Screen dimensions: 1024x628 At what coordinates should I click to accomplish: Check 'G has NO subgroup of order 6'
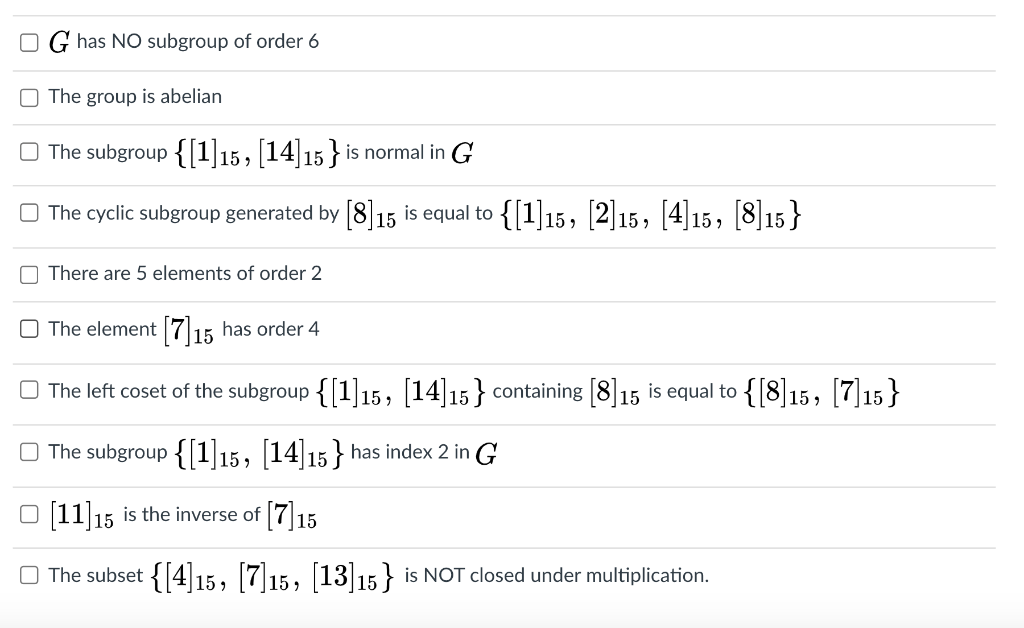tap(29, 41)
